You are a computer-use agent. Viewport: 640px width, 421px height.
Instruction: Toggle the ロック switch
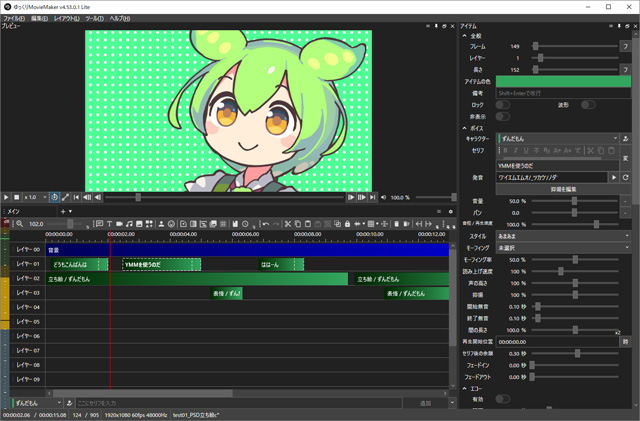pyautogui.click(x=503, y=105)
